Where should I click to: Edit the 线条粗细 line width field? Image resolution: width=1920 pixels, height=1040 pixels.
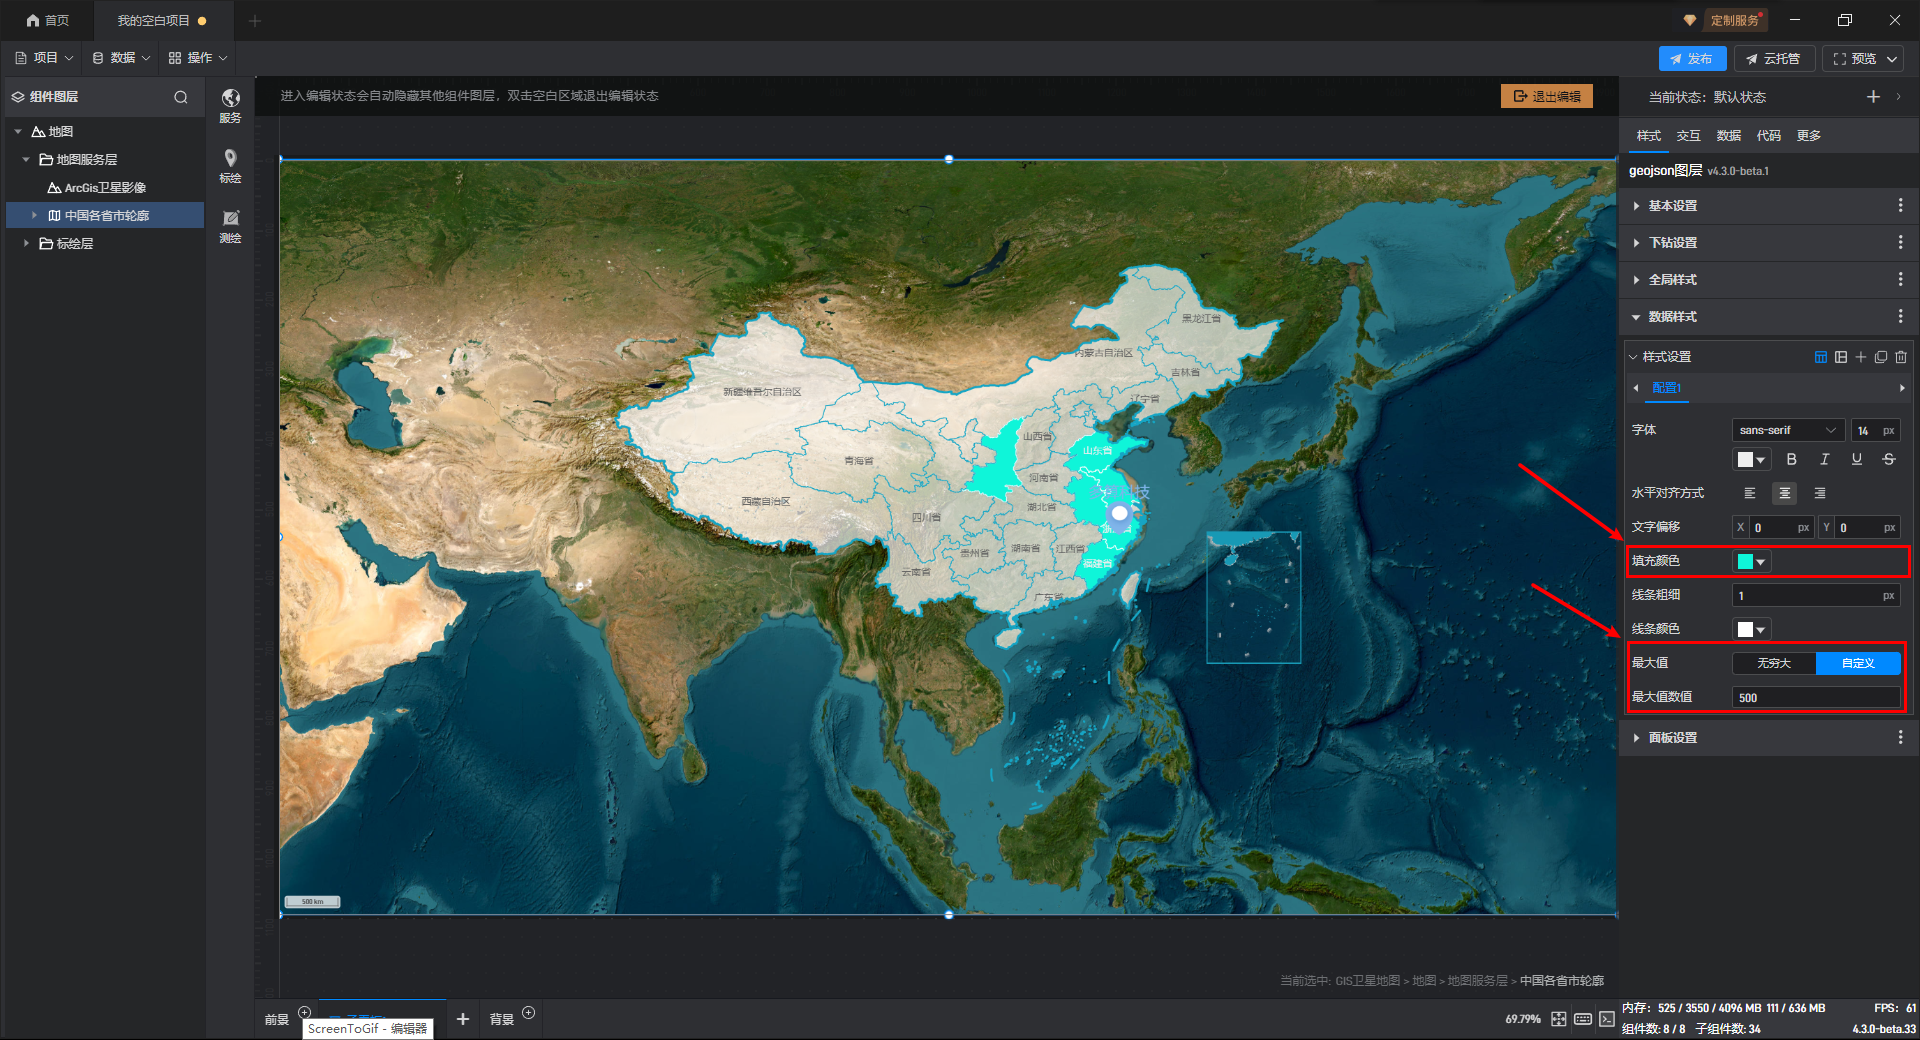pos(1816,596)
